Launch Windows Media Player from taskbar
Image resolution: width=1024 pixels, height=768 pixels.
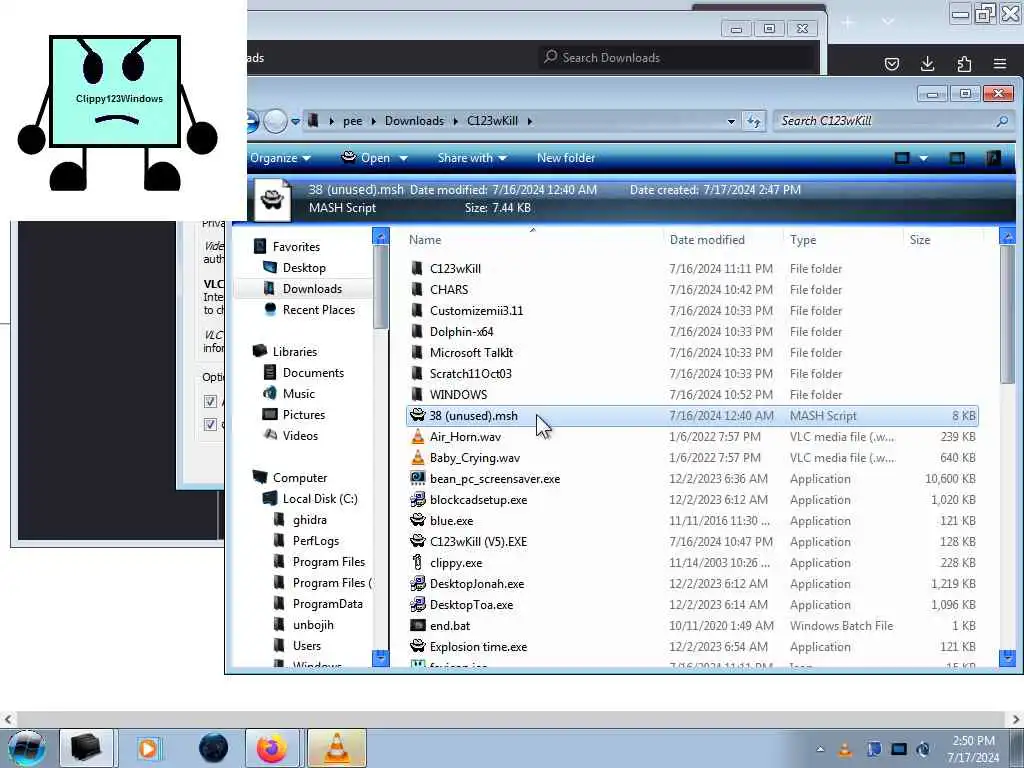coord(148,748)
